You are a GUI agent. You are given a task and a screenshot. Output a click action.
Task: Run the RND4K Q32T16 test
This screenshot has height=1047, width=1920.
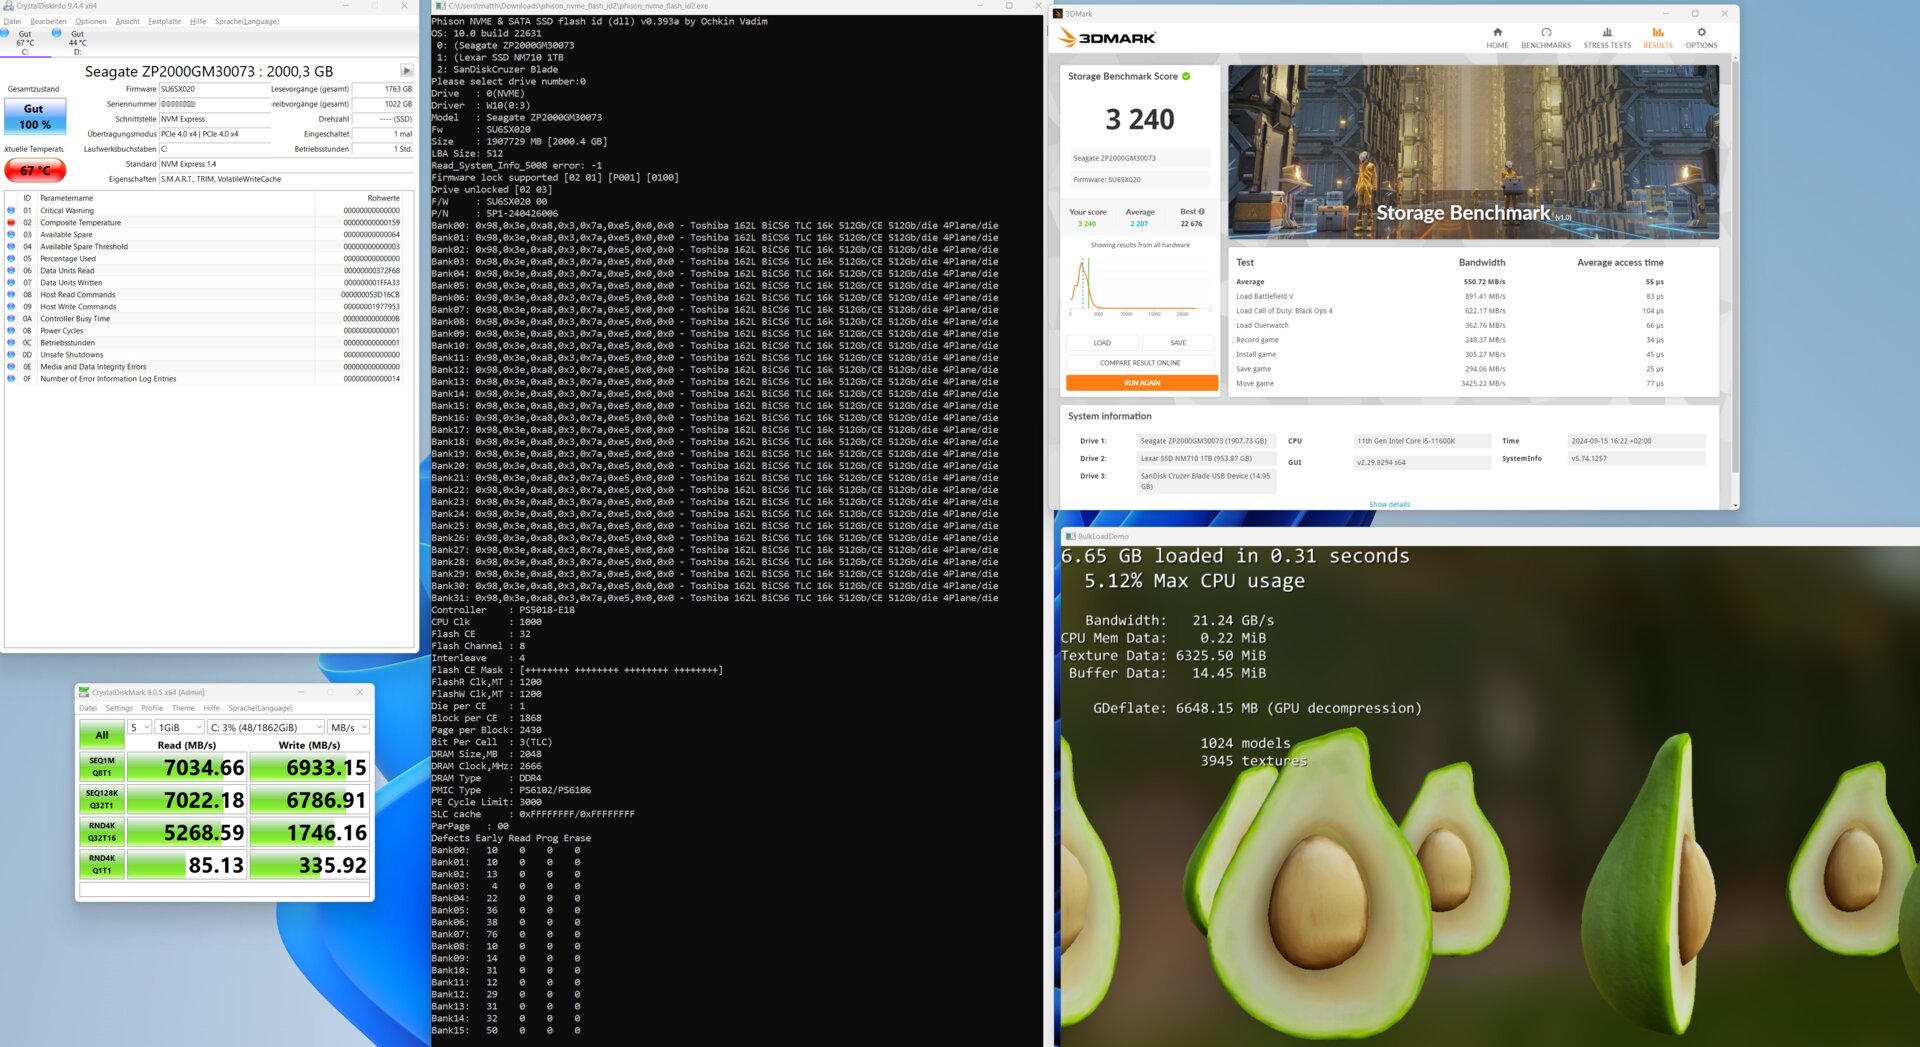click(x=102, y=832)
